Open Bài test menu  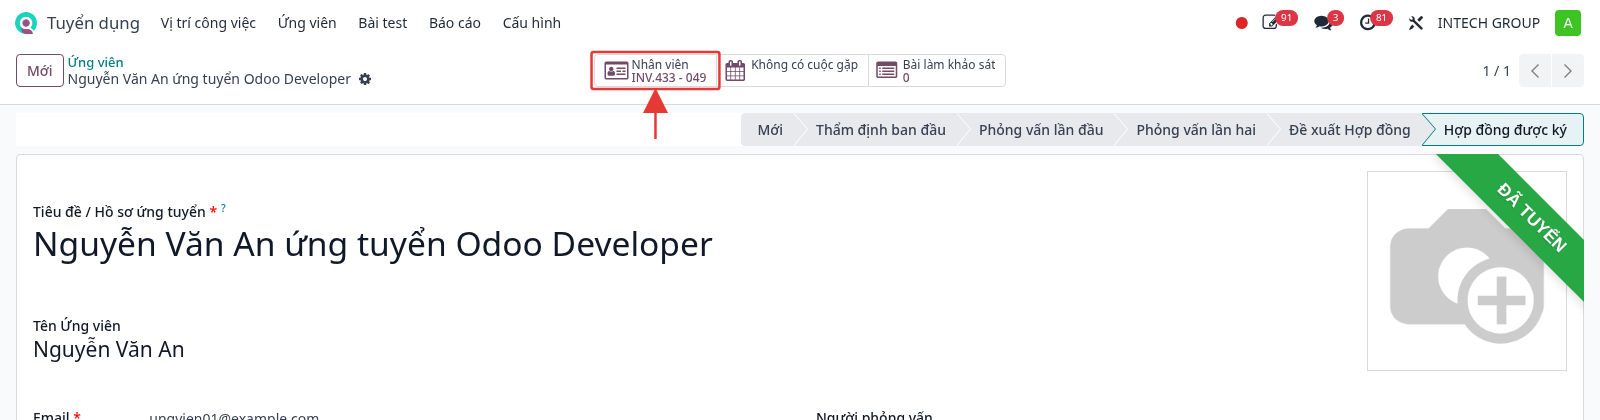383,23
